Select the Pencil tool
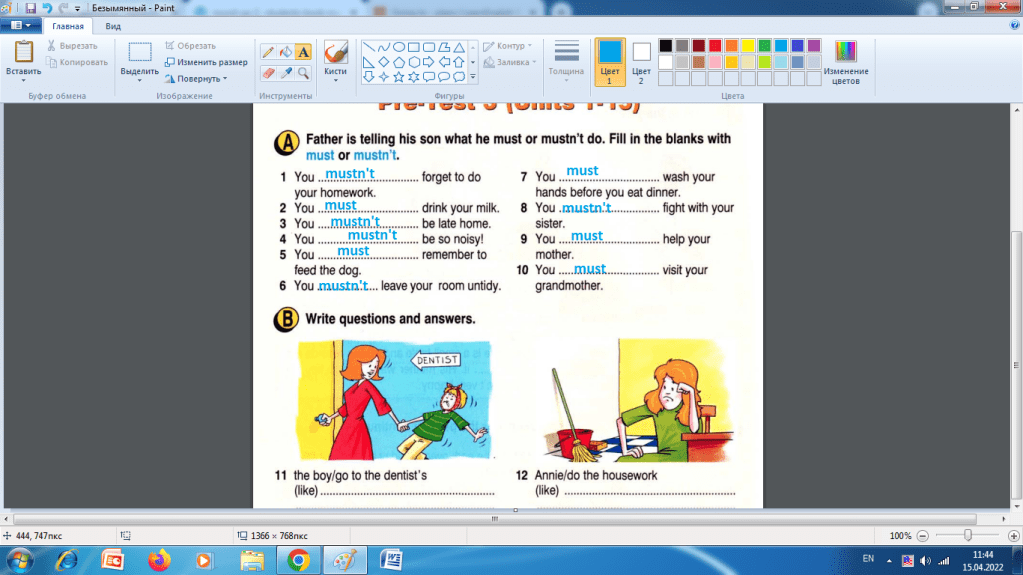 coord(268,51)
